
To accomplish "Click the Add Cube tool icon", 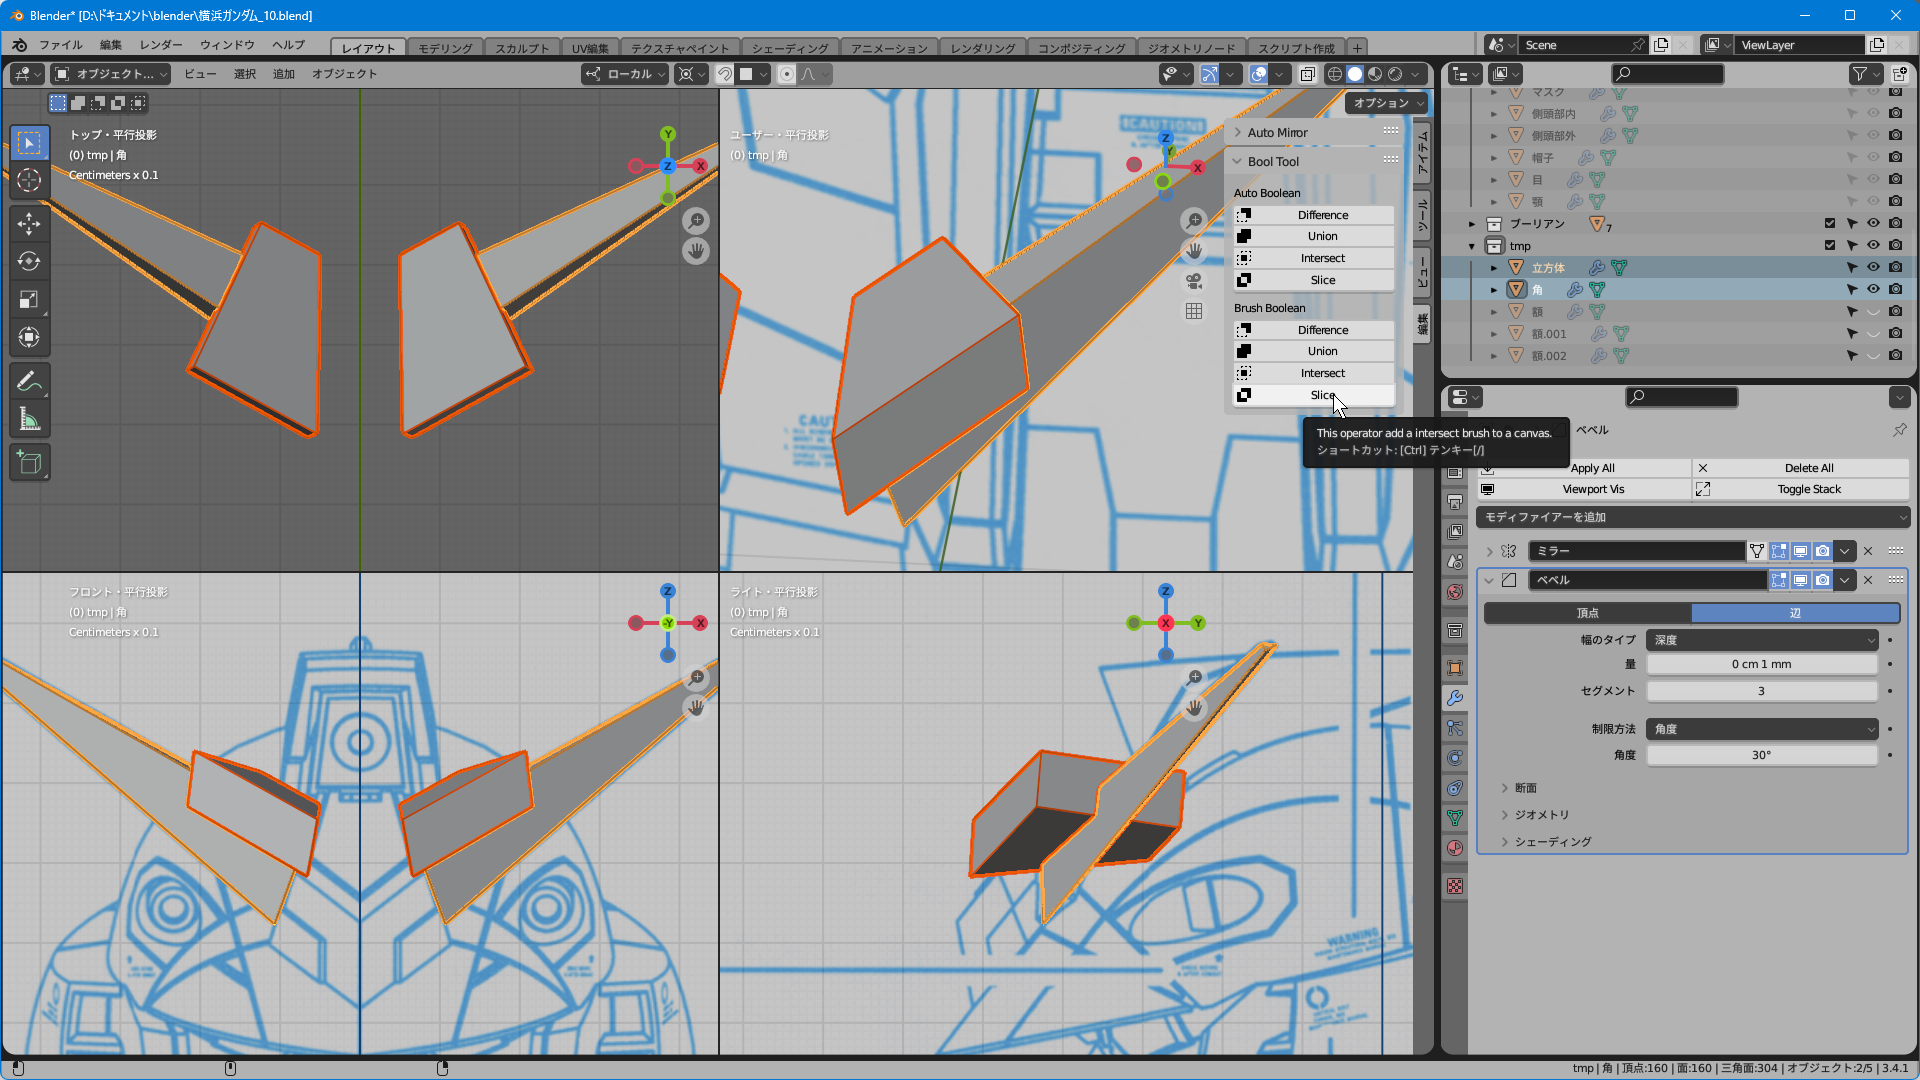I will coord(29,462).
